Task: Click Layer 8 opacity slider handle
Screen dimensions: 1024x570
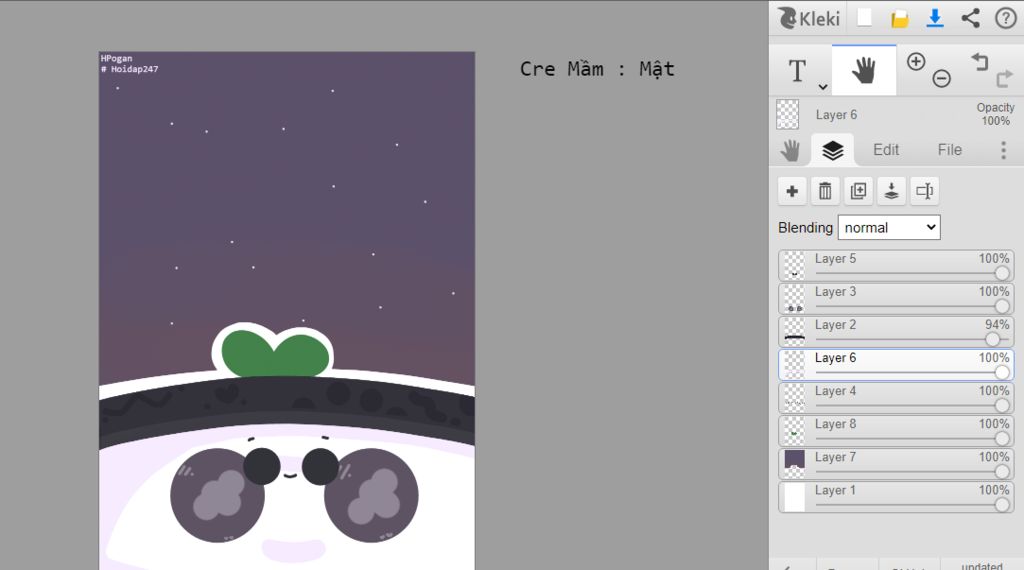Action: (1002, 439)
